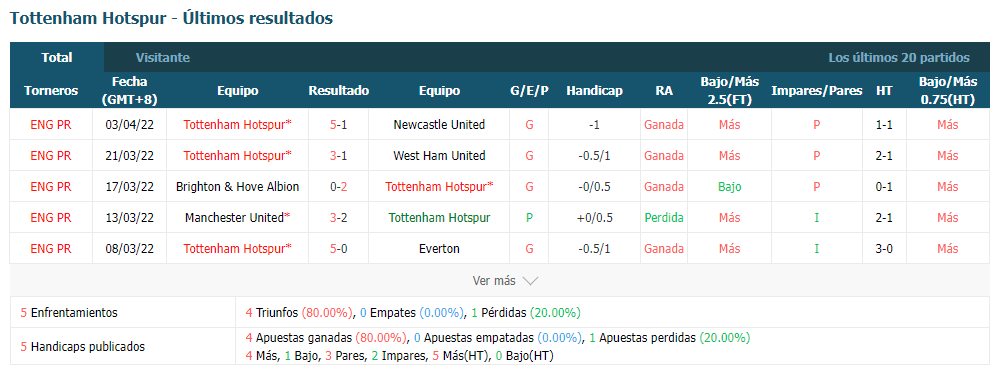Open Everton team link
The image size is (1000, 374).
(439, 249)
